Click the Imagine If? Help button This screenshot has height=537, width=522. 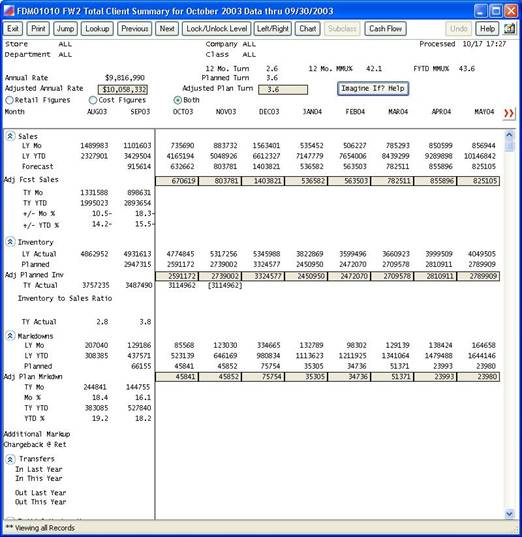pyautogui.click(x=373, y=89)
